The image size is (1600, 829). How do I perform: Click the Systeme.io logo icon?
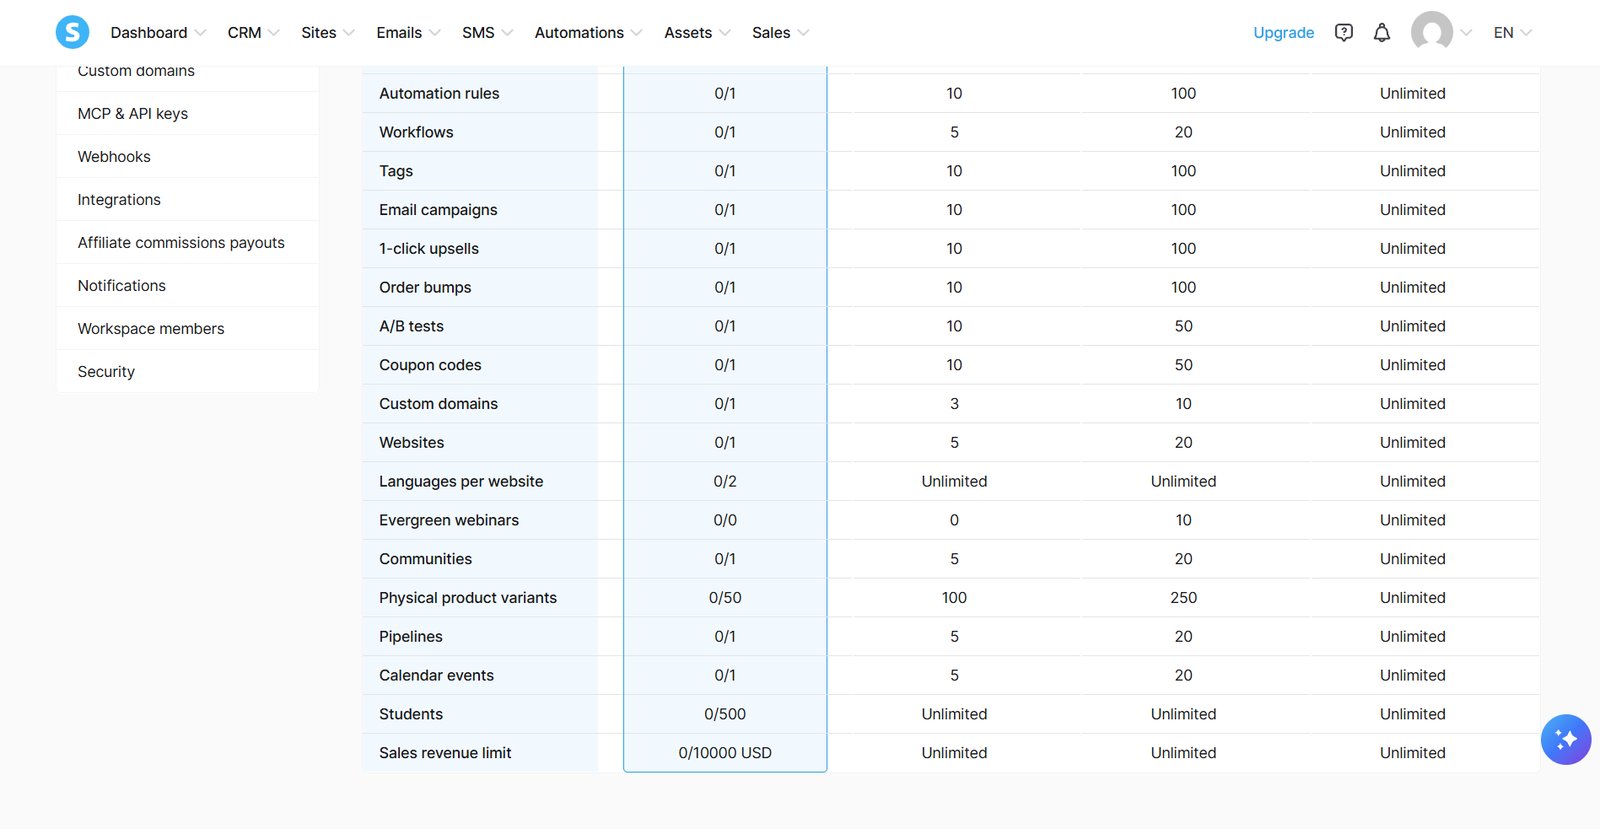point(72,32)
